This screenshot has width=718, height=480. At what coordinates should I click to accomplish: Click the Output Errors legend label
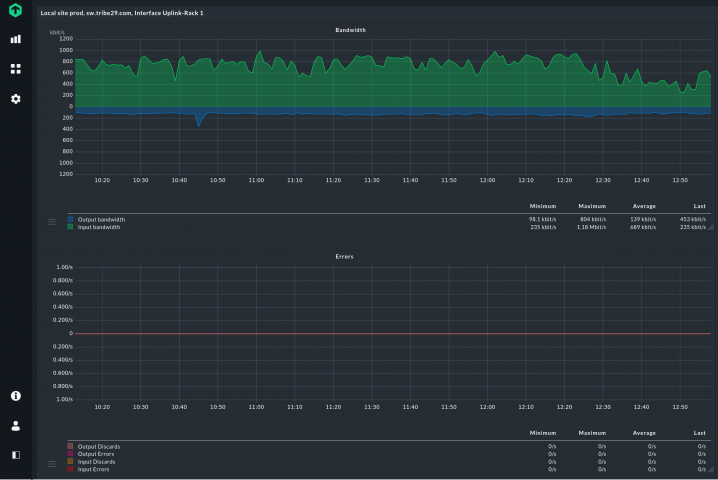point(96,454)
